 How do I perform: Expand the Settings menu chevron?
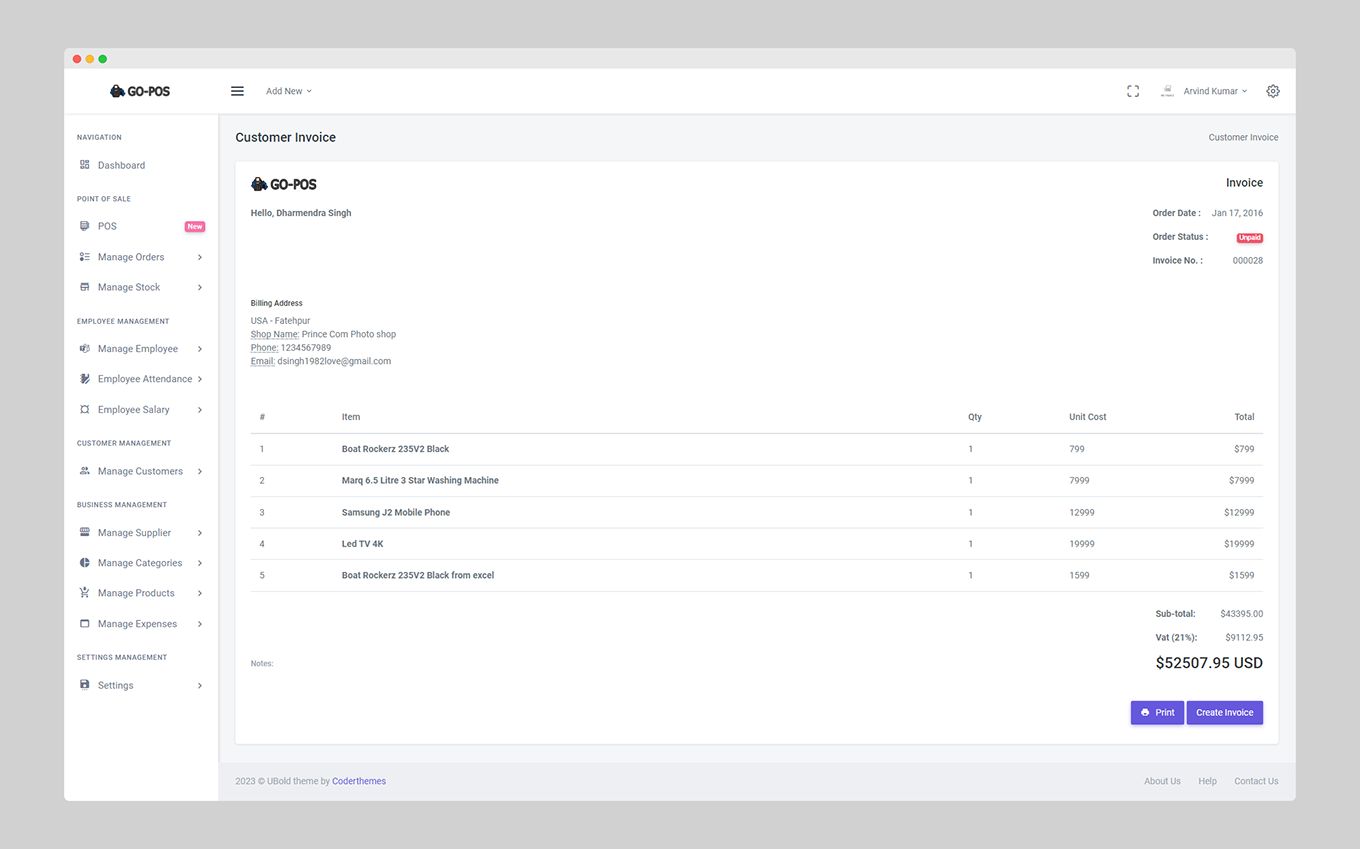(x=200, y=685)
